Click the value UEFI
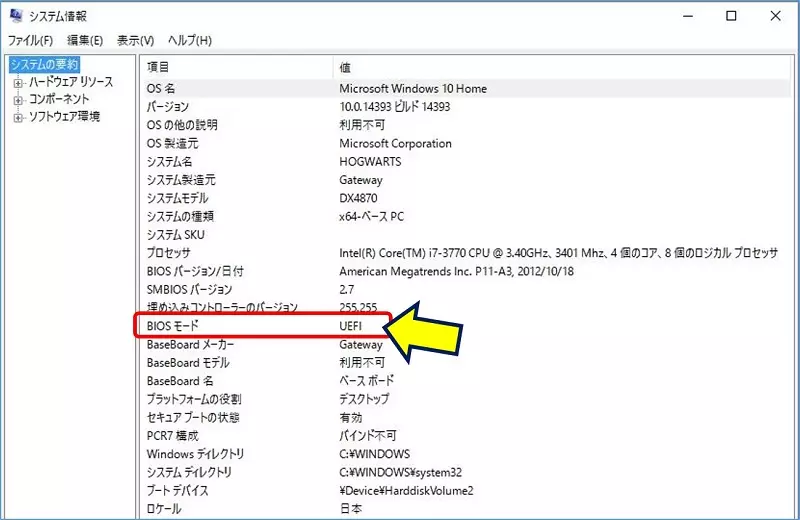Viewport: 800px width, 520px height. (351, 326)
